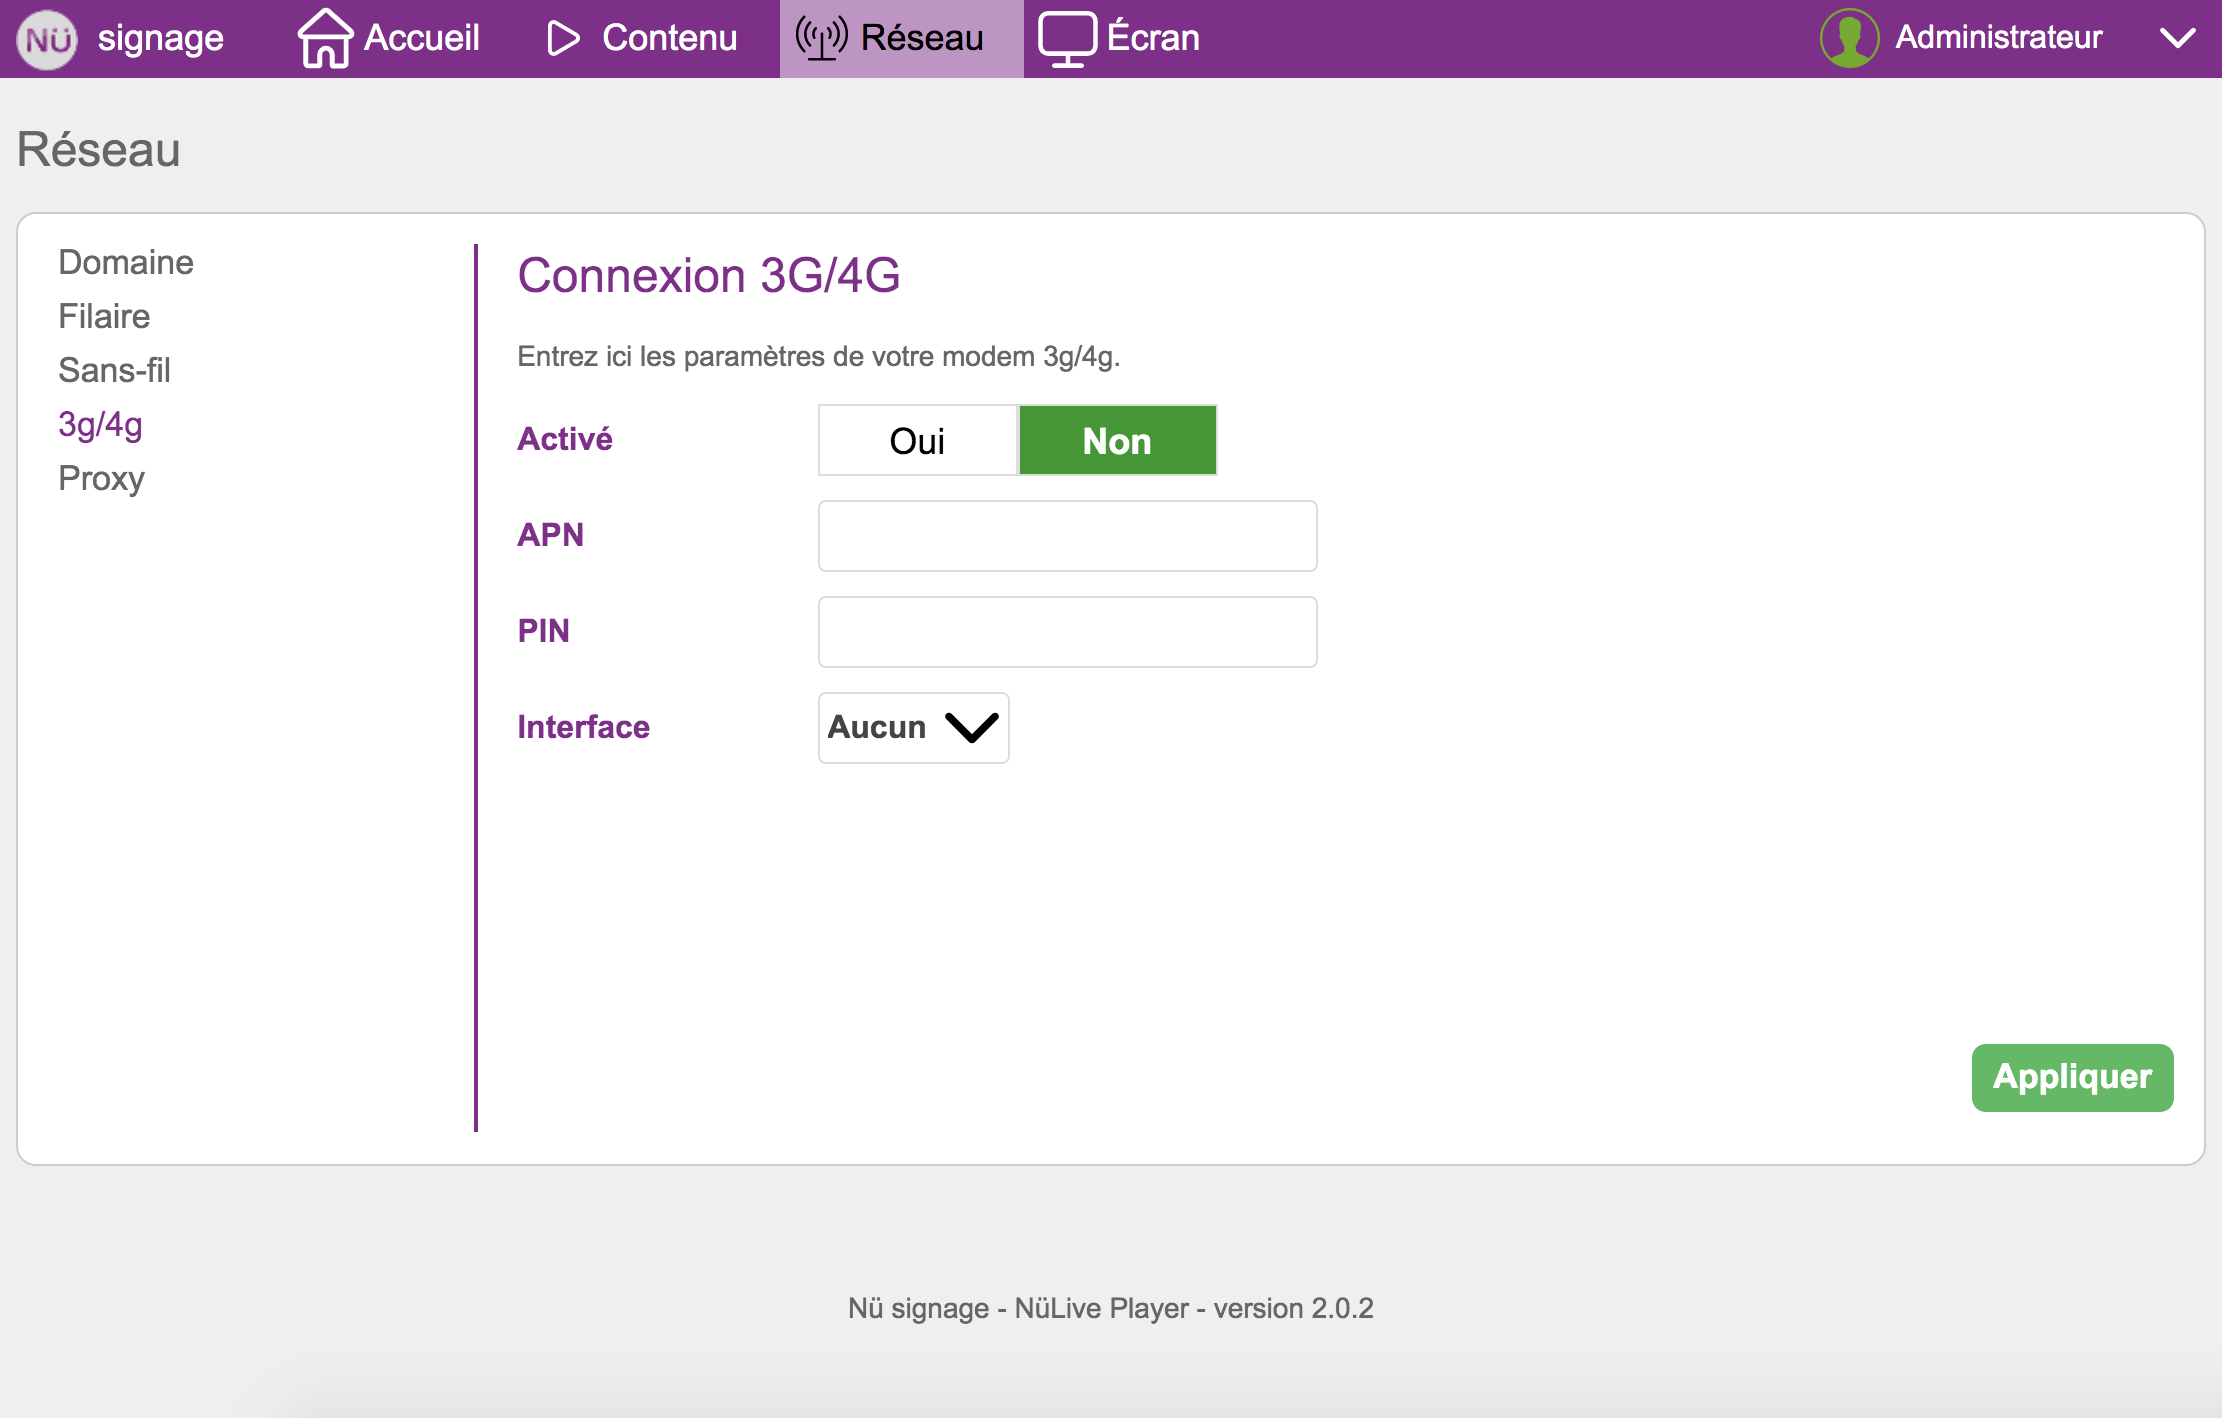2222x1418 pixels.
Task: Select the 3g/4g sidebar entry
Action: tap(100, 424)
